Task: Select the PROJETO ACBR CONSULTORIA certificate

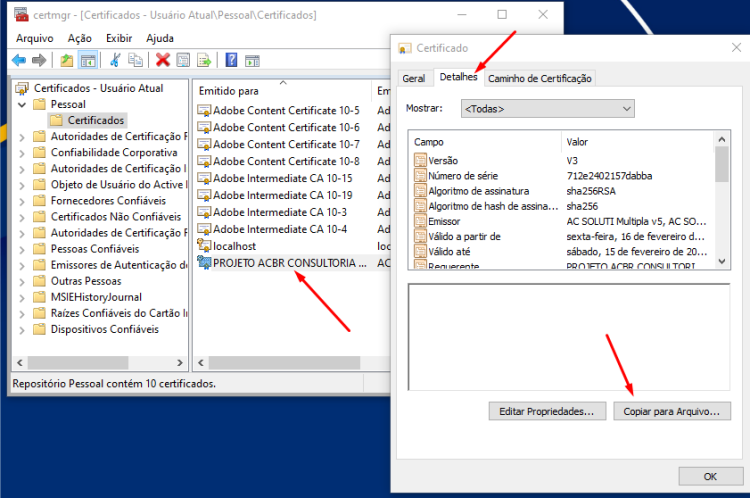Action: click(x=289, y=263)
